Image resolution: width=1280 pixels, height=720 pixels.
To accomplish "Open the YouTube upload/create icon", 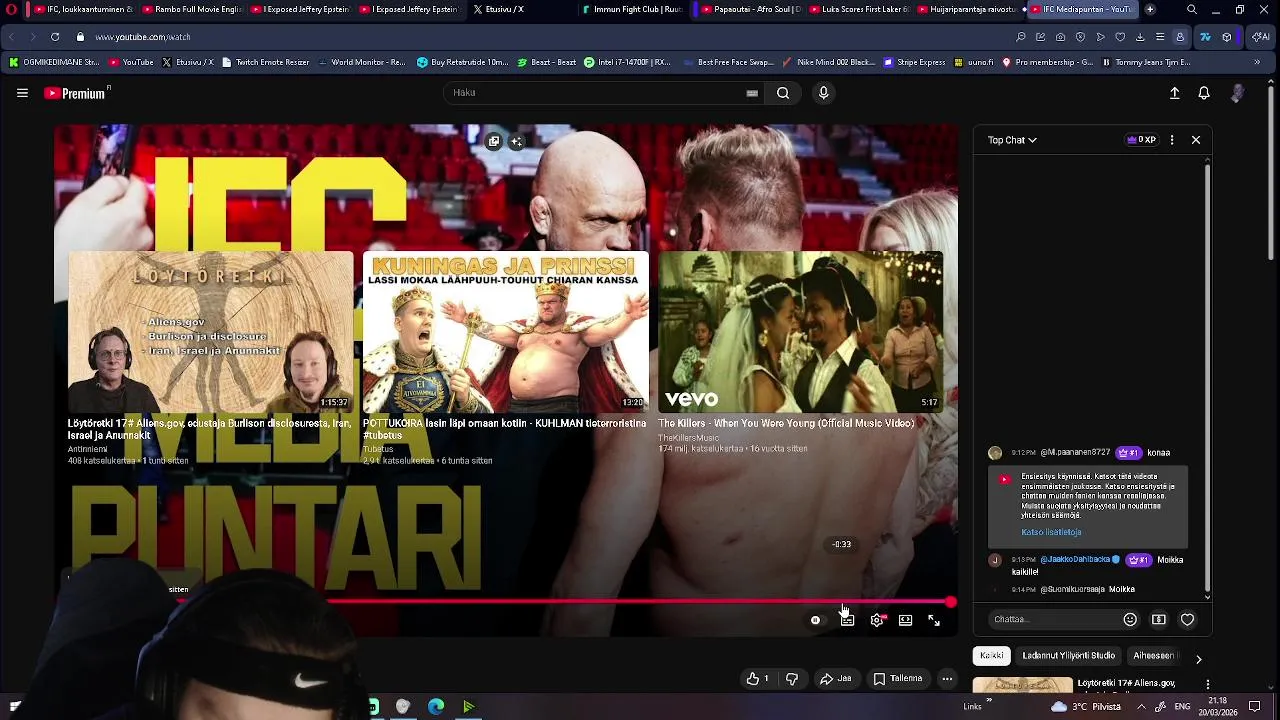I will pos(1175,93).
